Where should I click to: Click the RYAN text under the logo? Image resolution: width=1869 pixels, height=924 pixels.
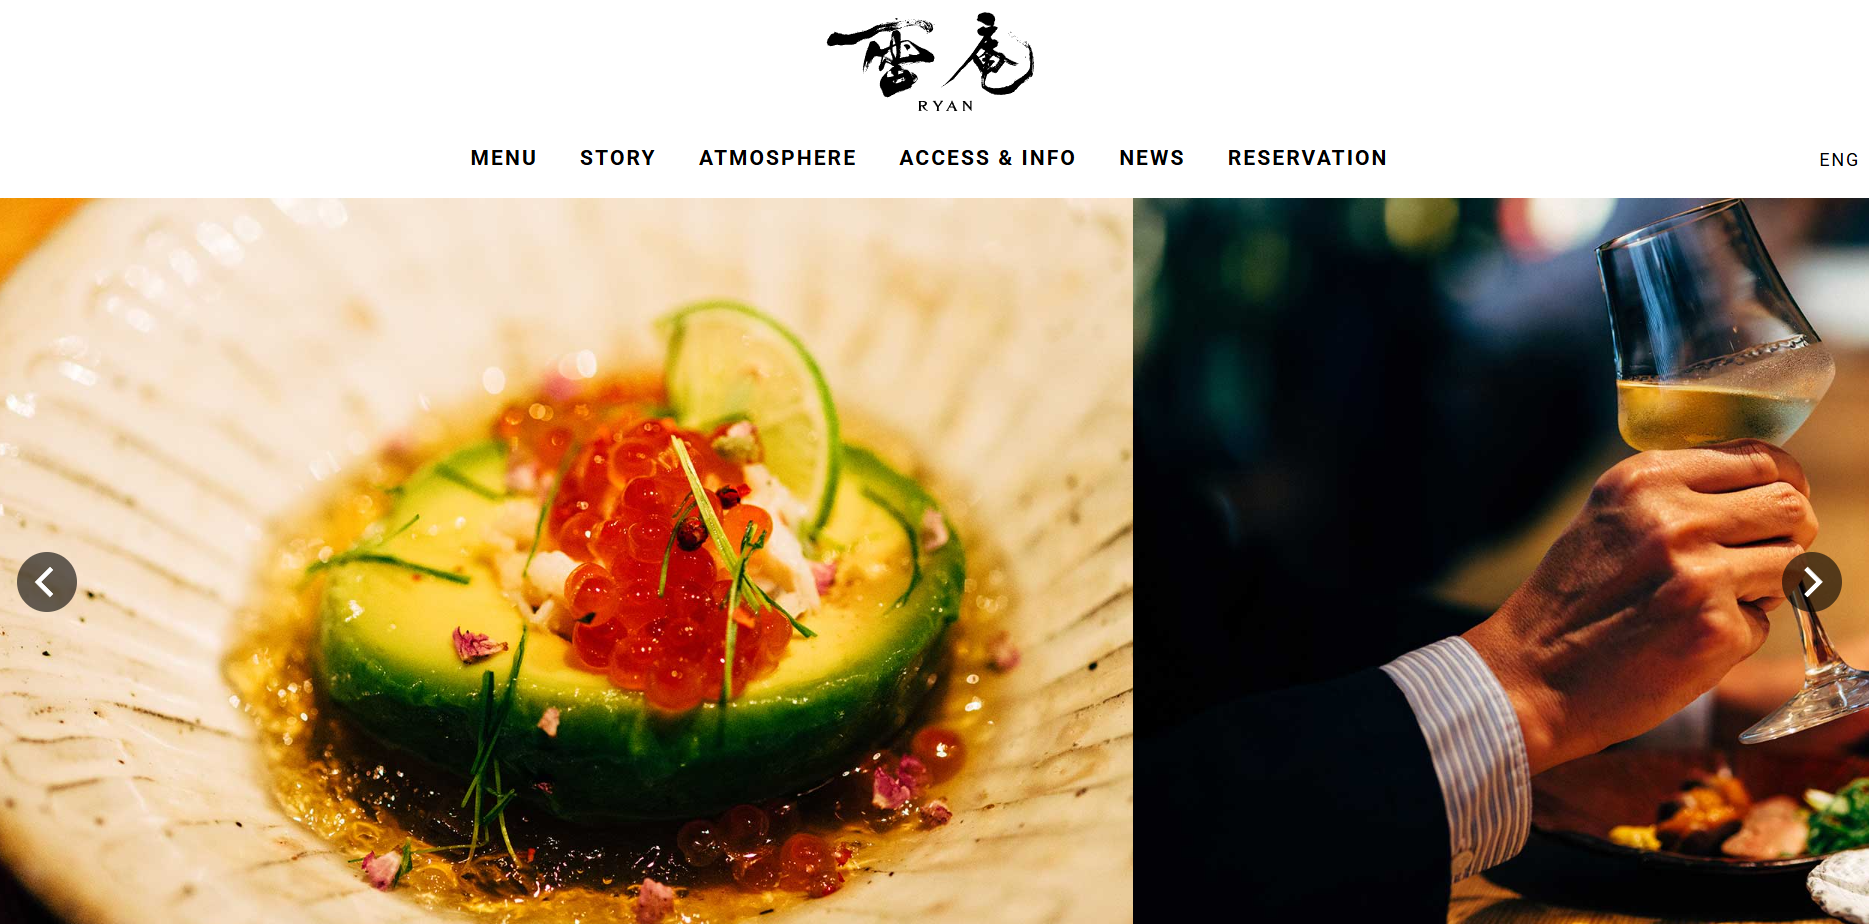tap(945, 106)
